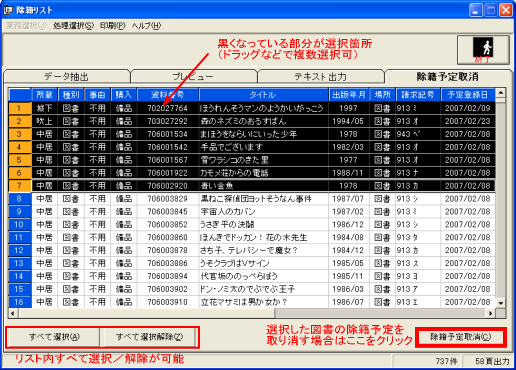The image size is (516, 370).
Task: Click the 737件 status bar count
Action: tap(446, 361)
